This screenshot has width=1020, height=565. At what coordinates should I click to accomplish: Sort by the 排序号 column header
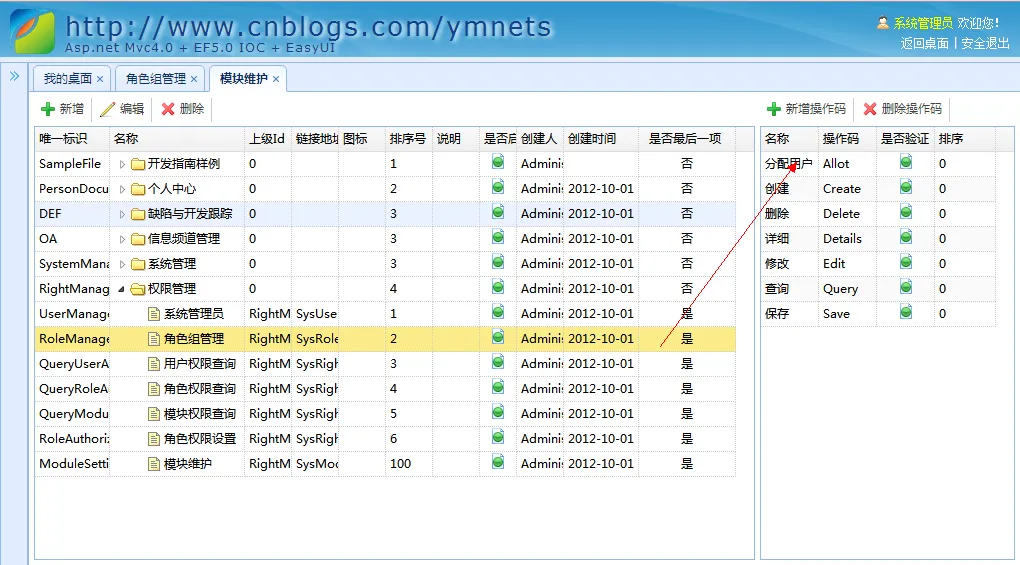[407, 139]
